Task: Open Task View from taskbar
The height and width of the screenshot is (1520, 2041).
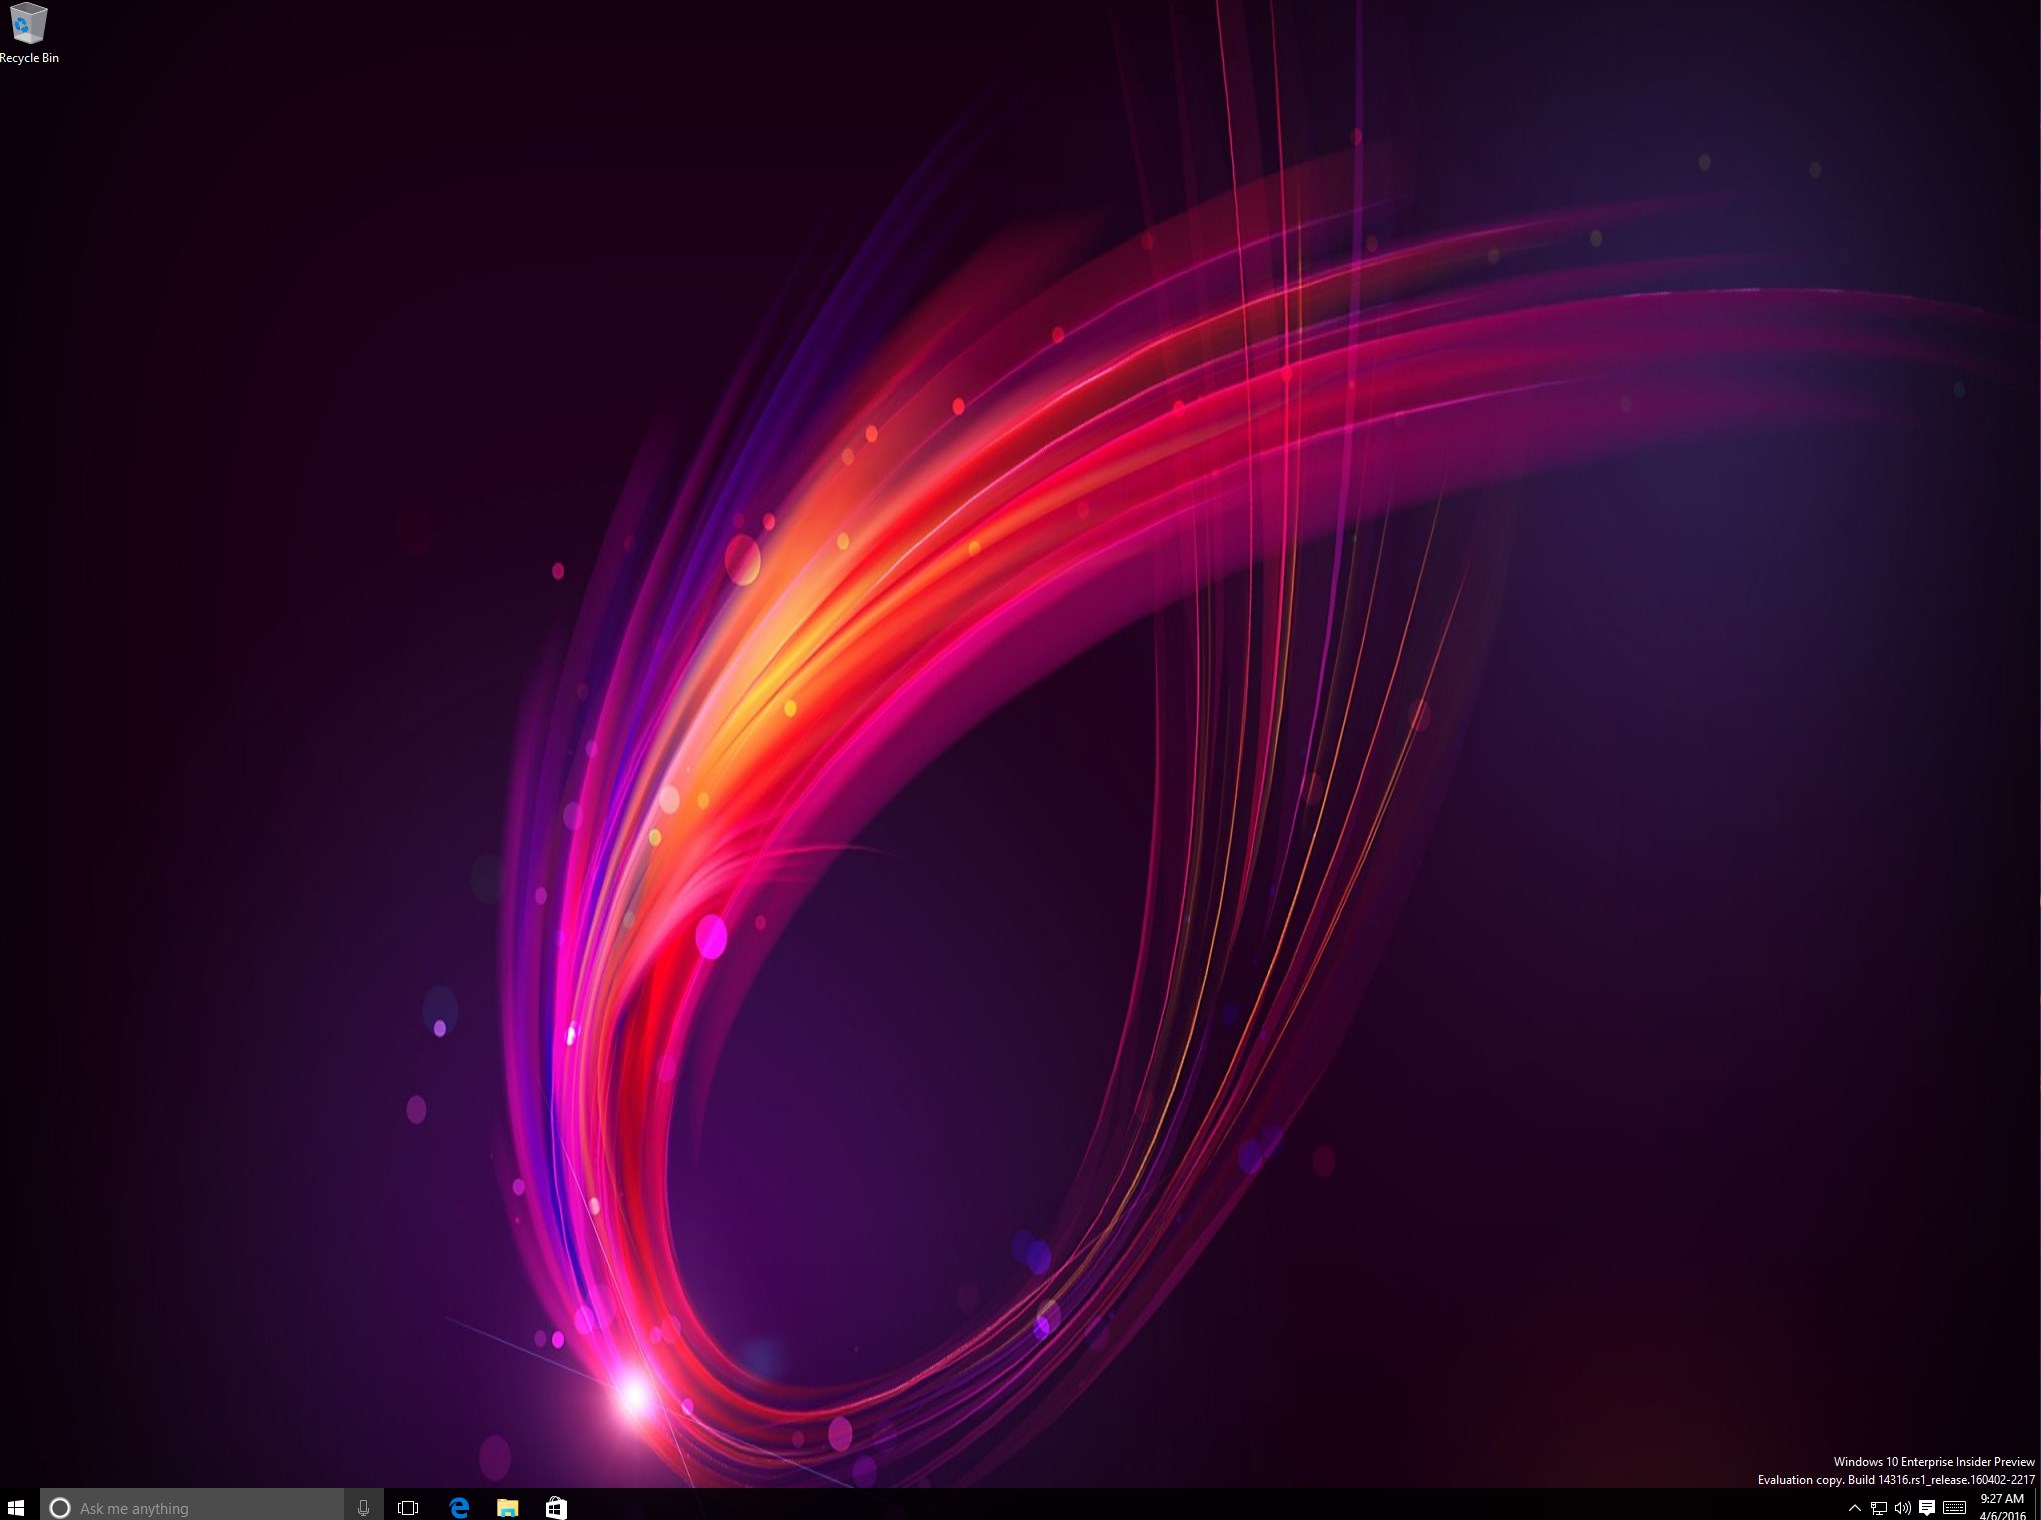Action: 408,1507
